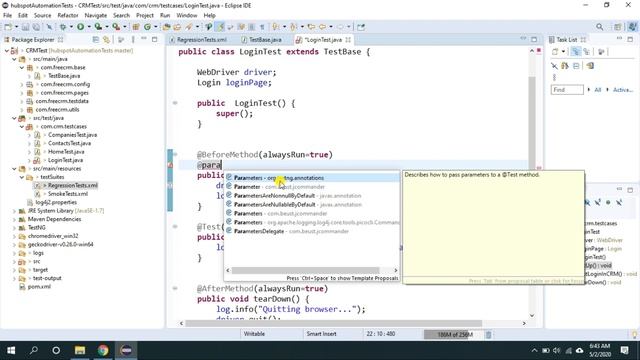Click the Previous Annotation toolbar icon
Screen dimensions: 640x360
pos(293,27)
